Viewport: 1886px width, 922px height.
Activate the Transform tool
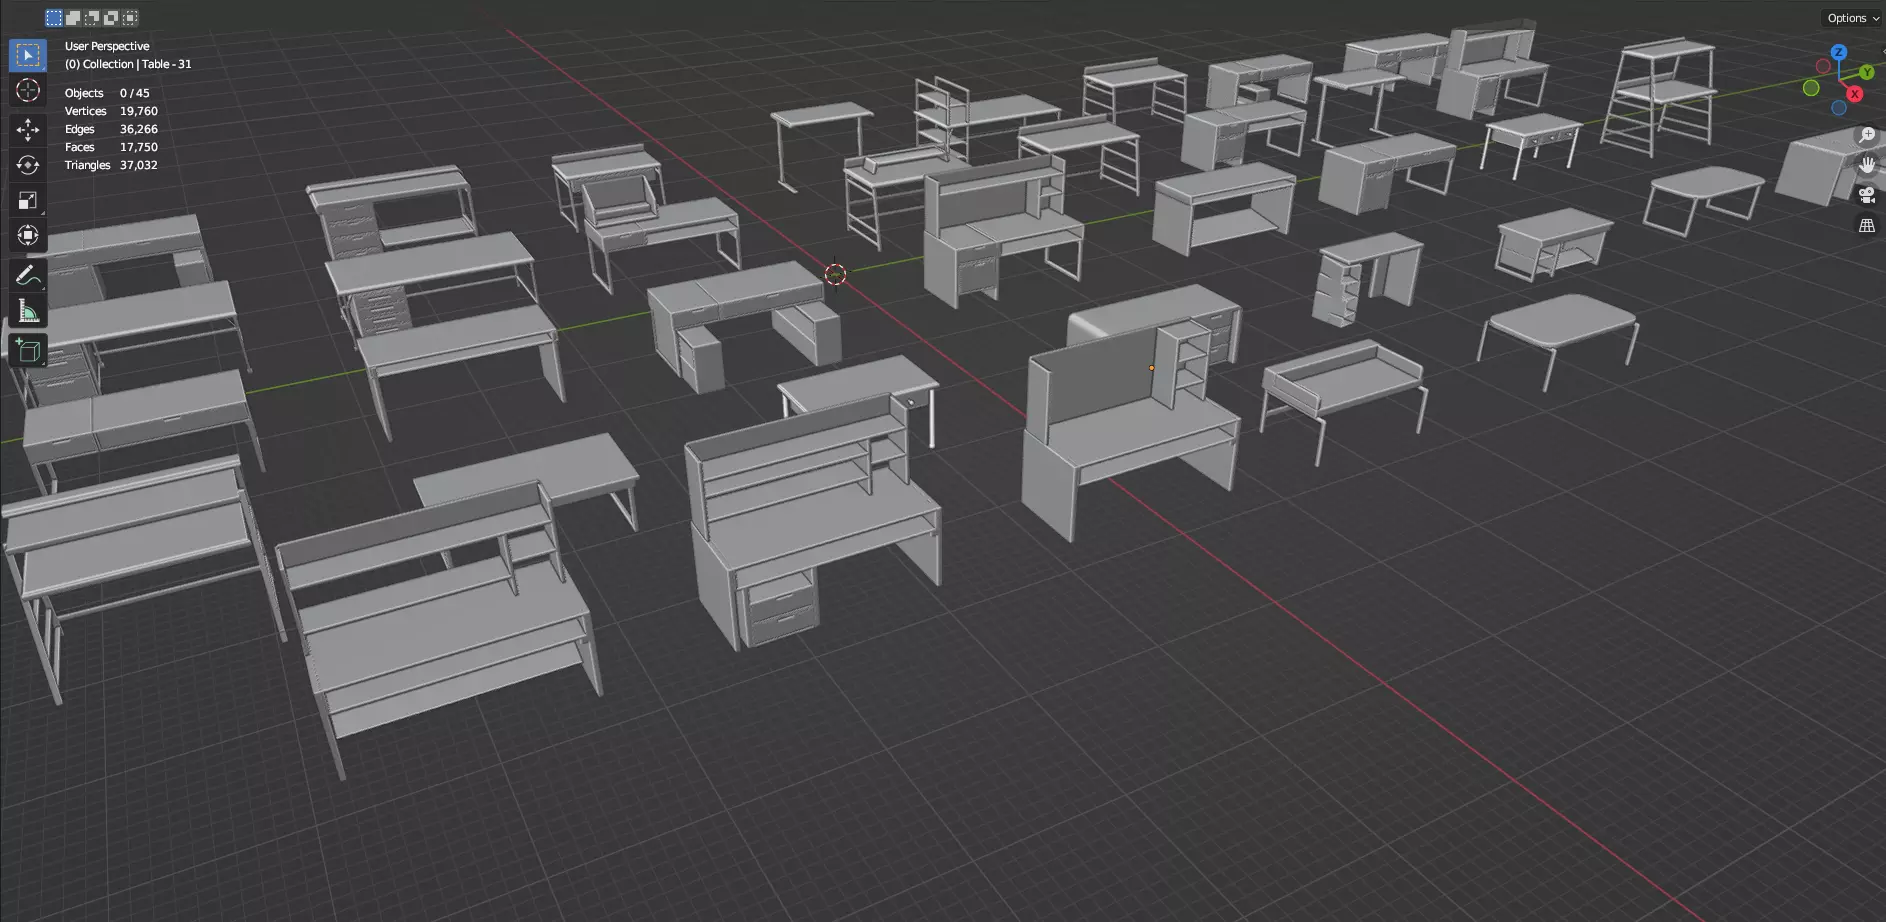[28, 235]
